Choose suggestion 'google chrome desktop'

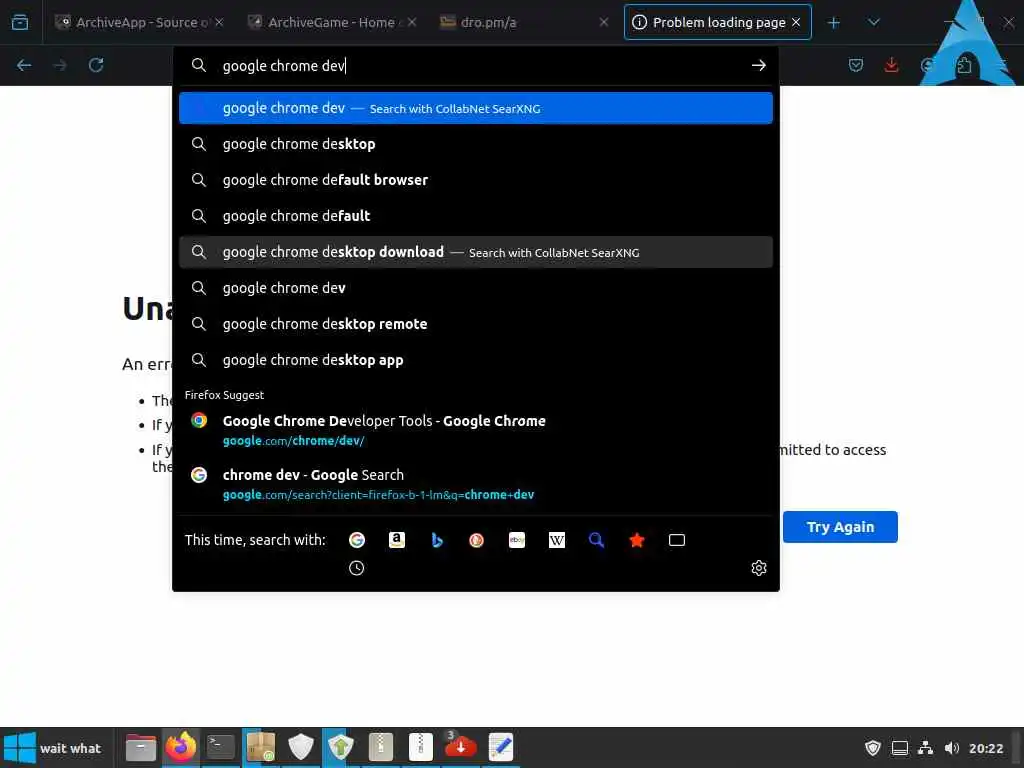click(475, 144)
